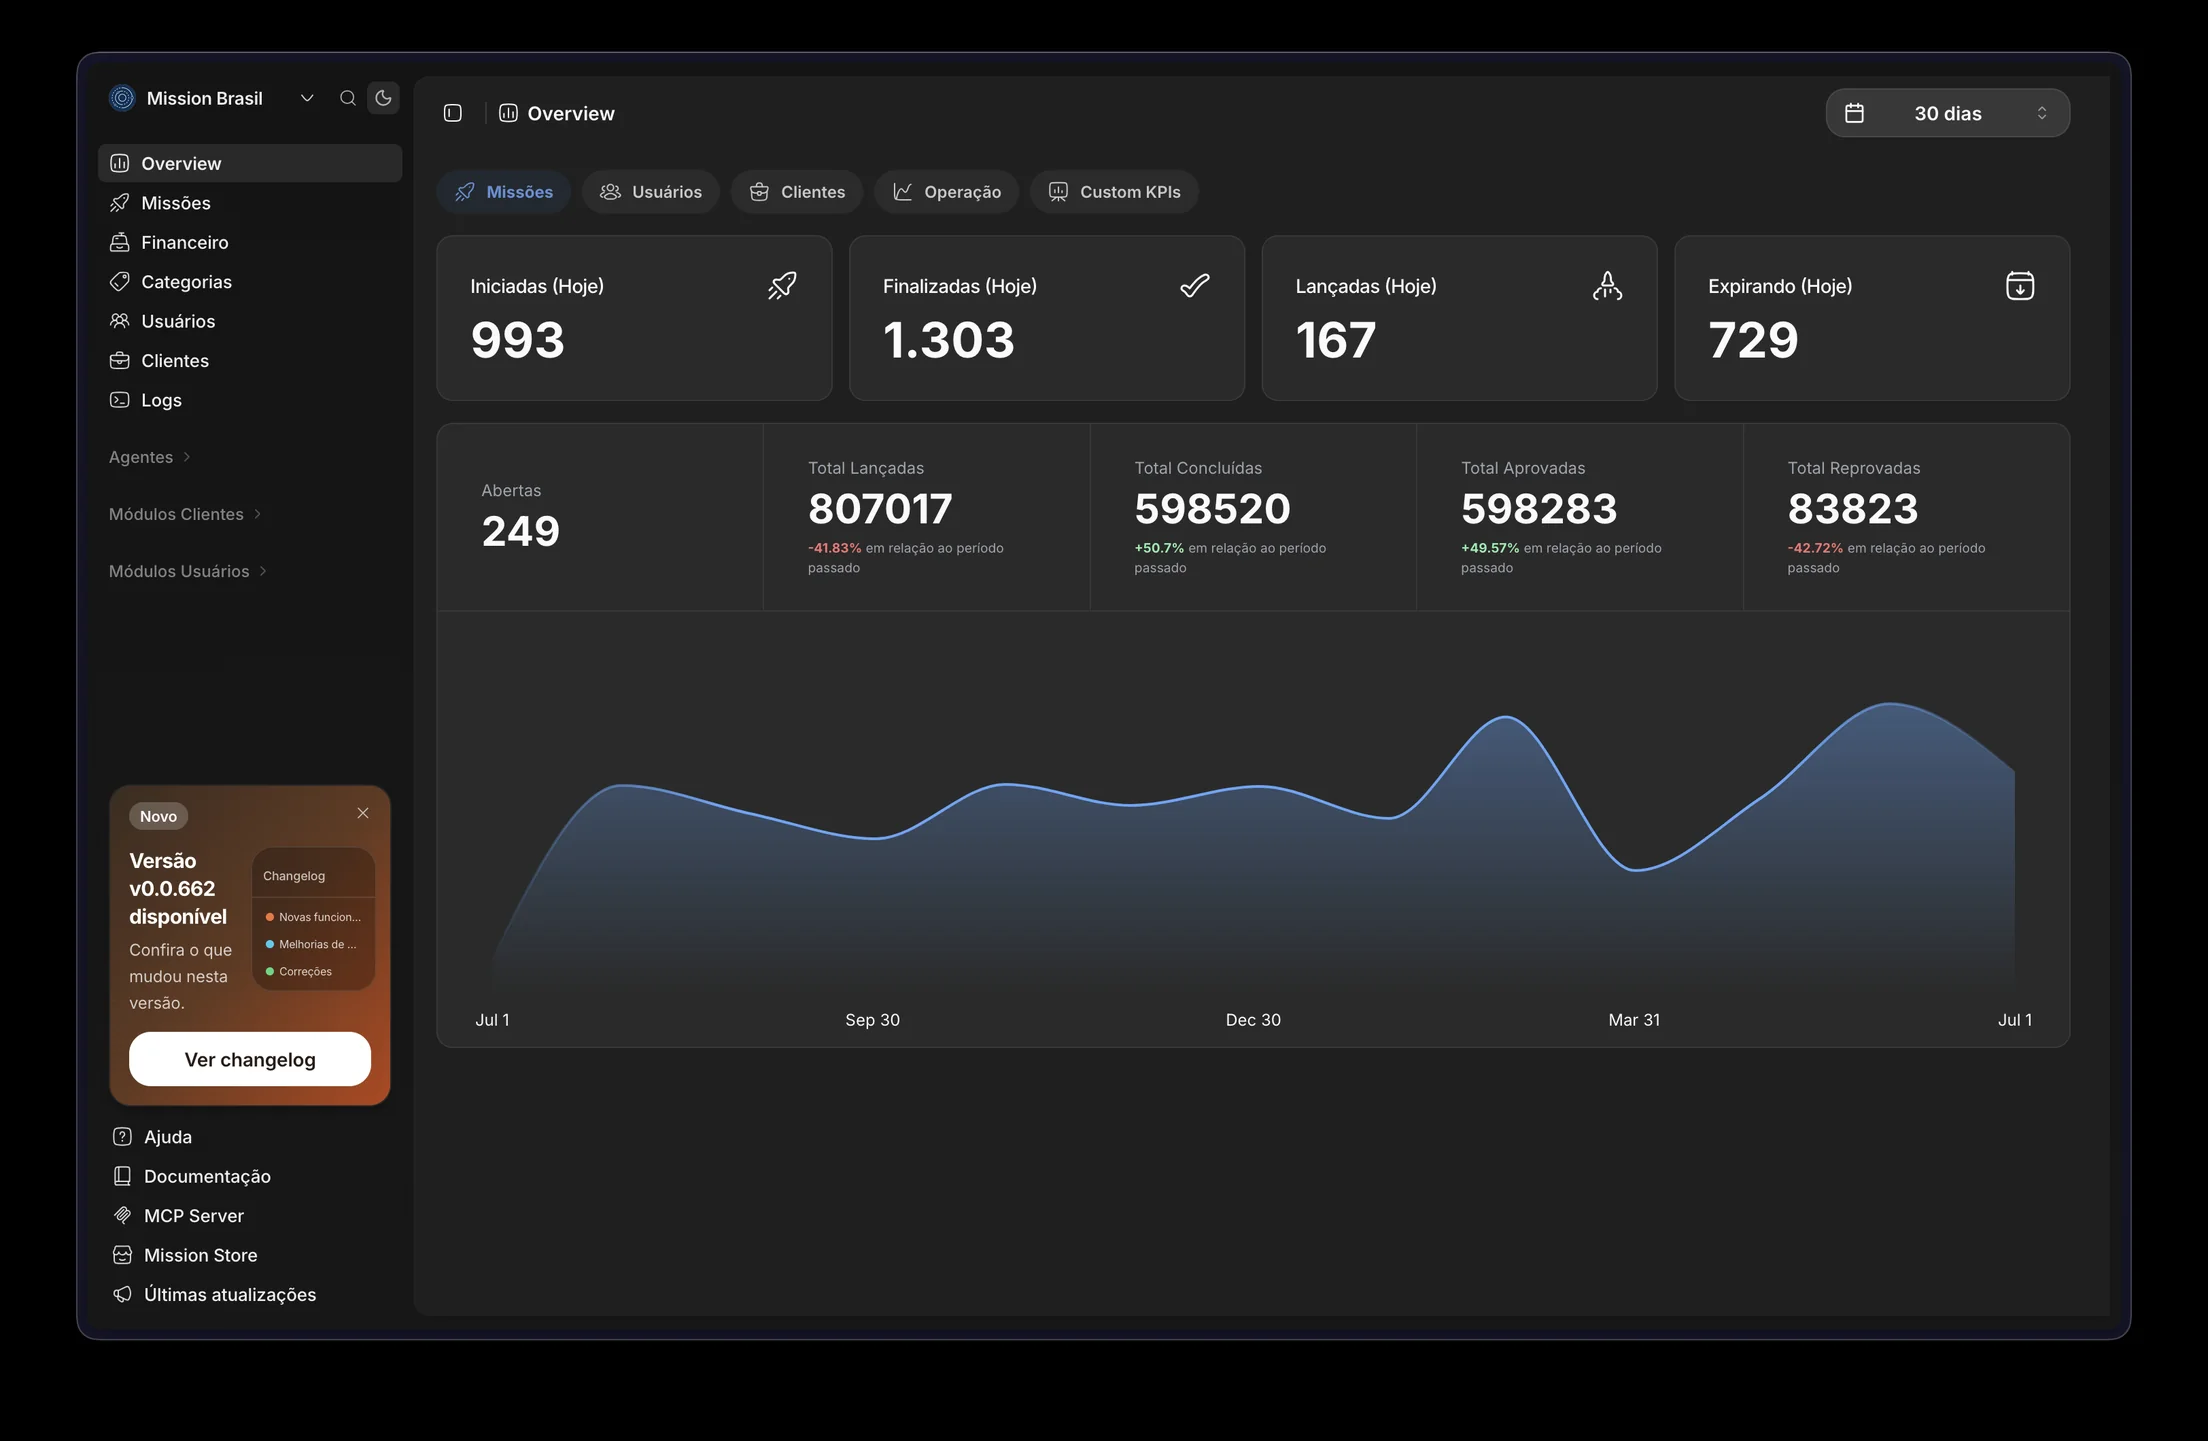Open the Logs terminal icon item

(x=120, y=400)
